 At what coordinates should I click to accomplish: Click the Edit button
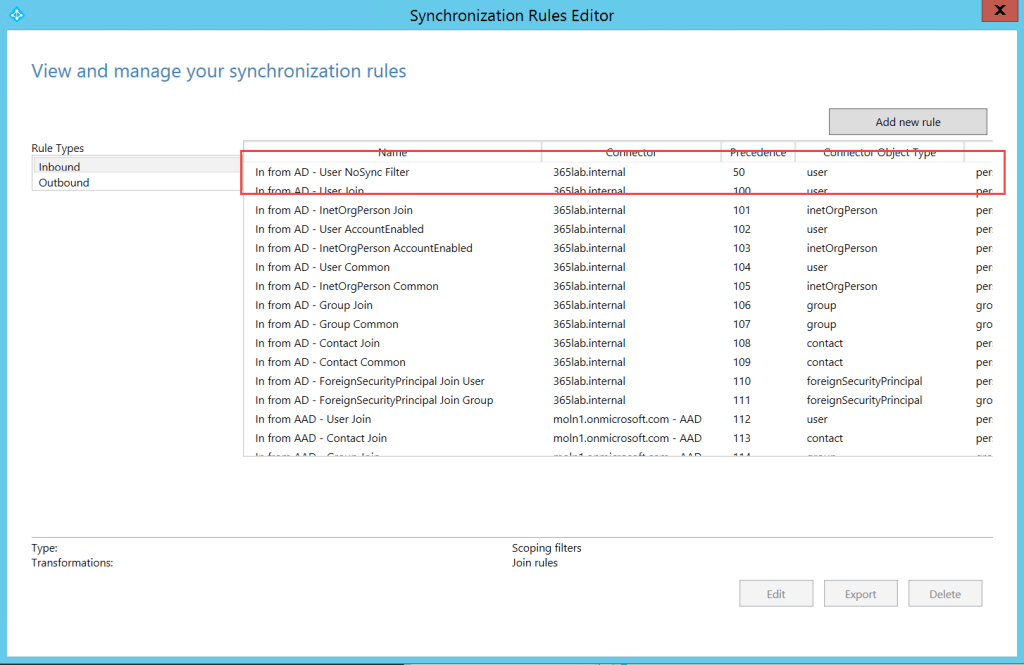coord(776,594)
